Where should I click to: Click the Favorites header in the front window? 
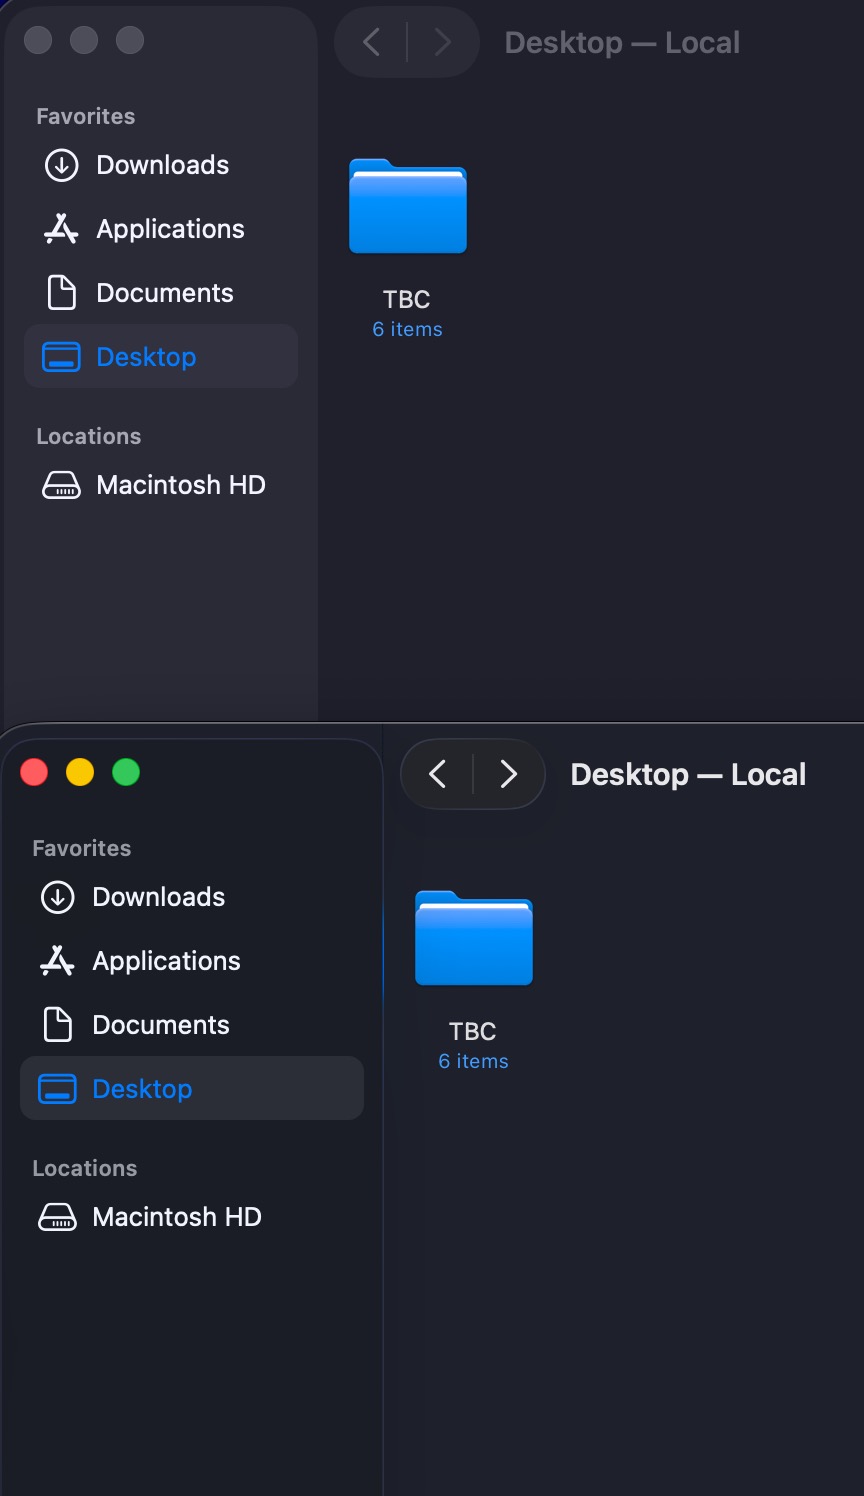click(x=82, y=848)
